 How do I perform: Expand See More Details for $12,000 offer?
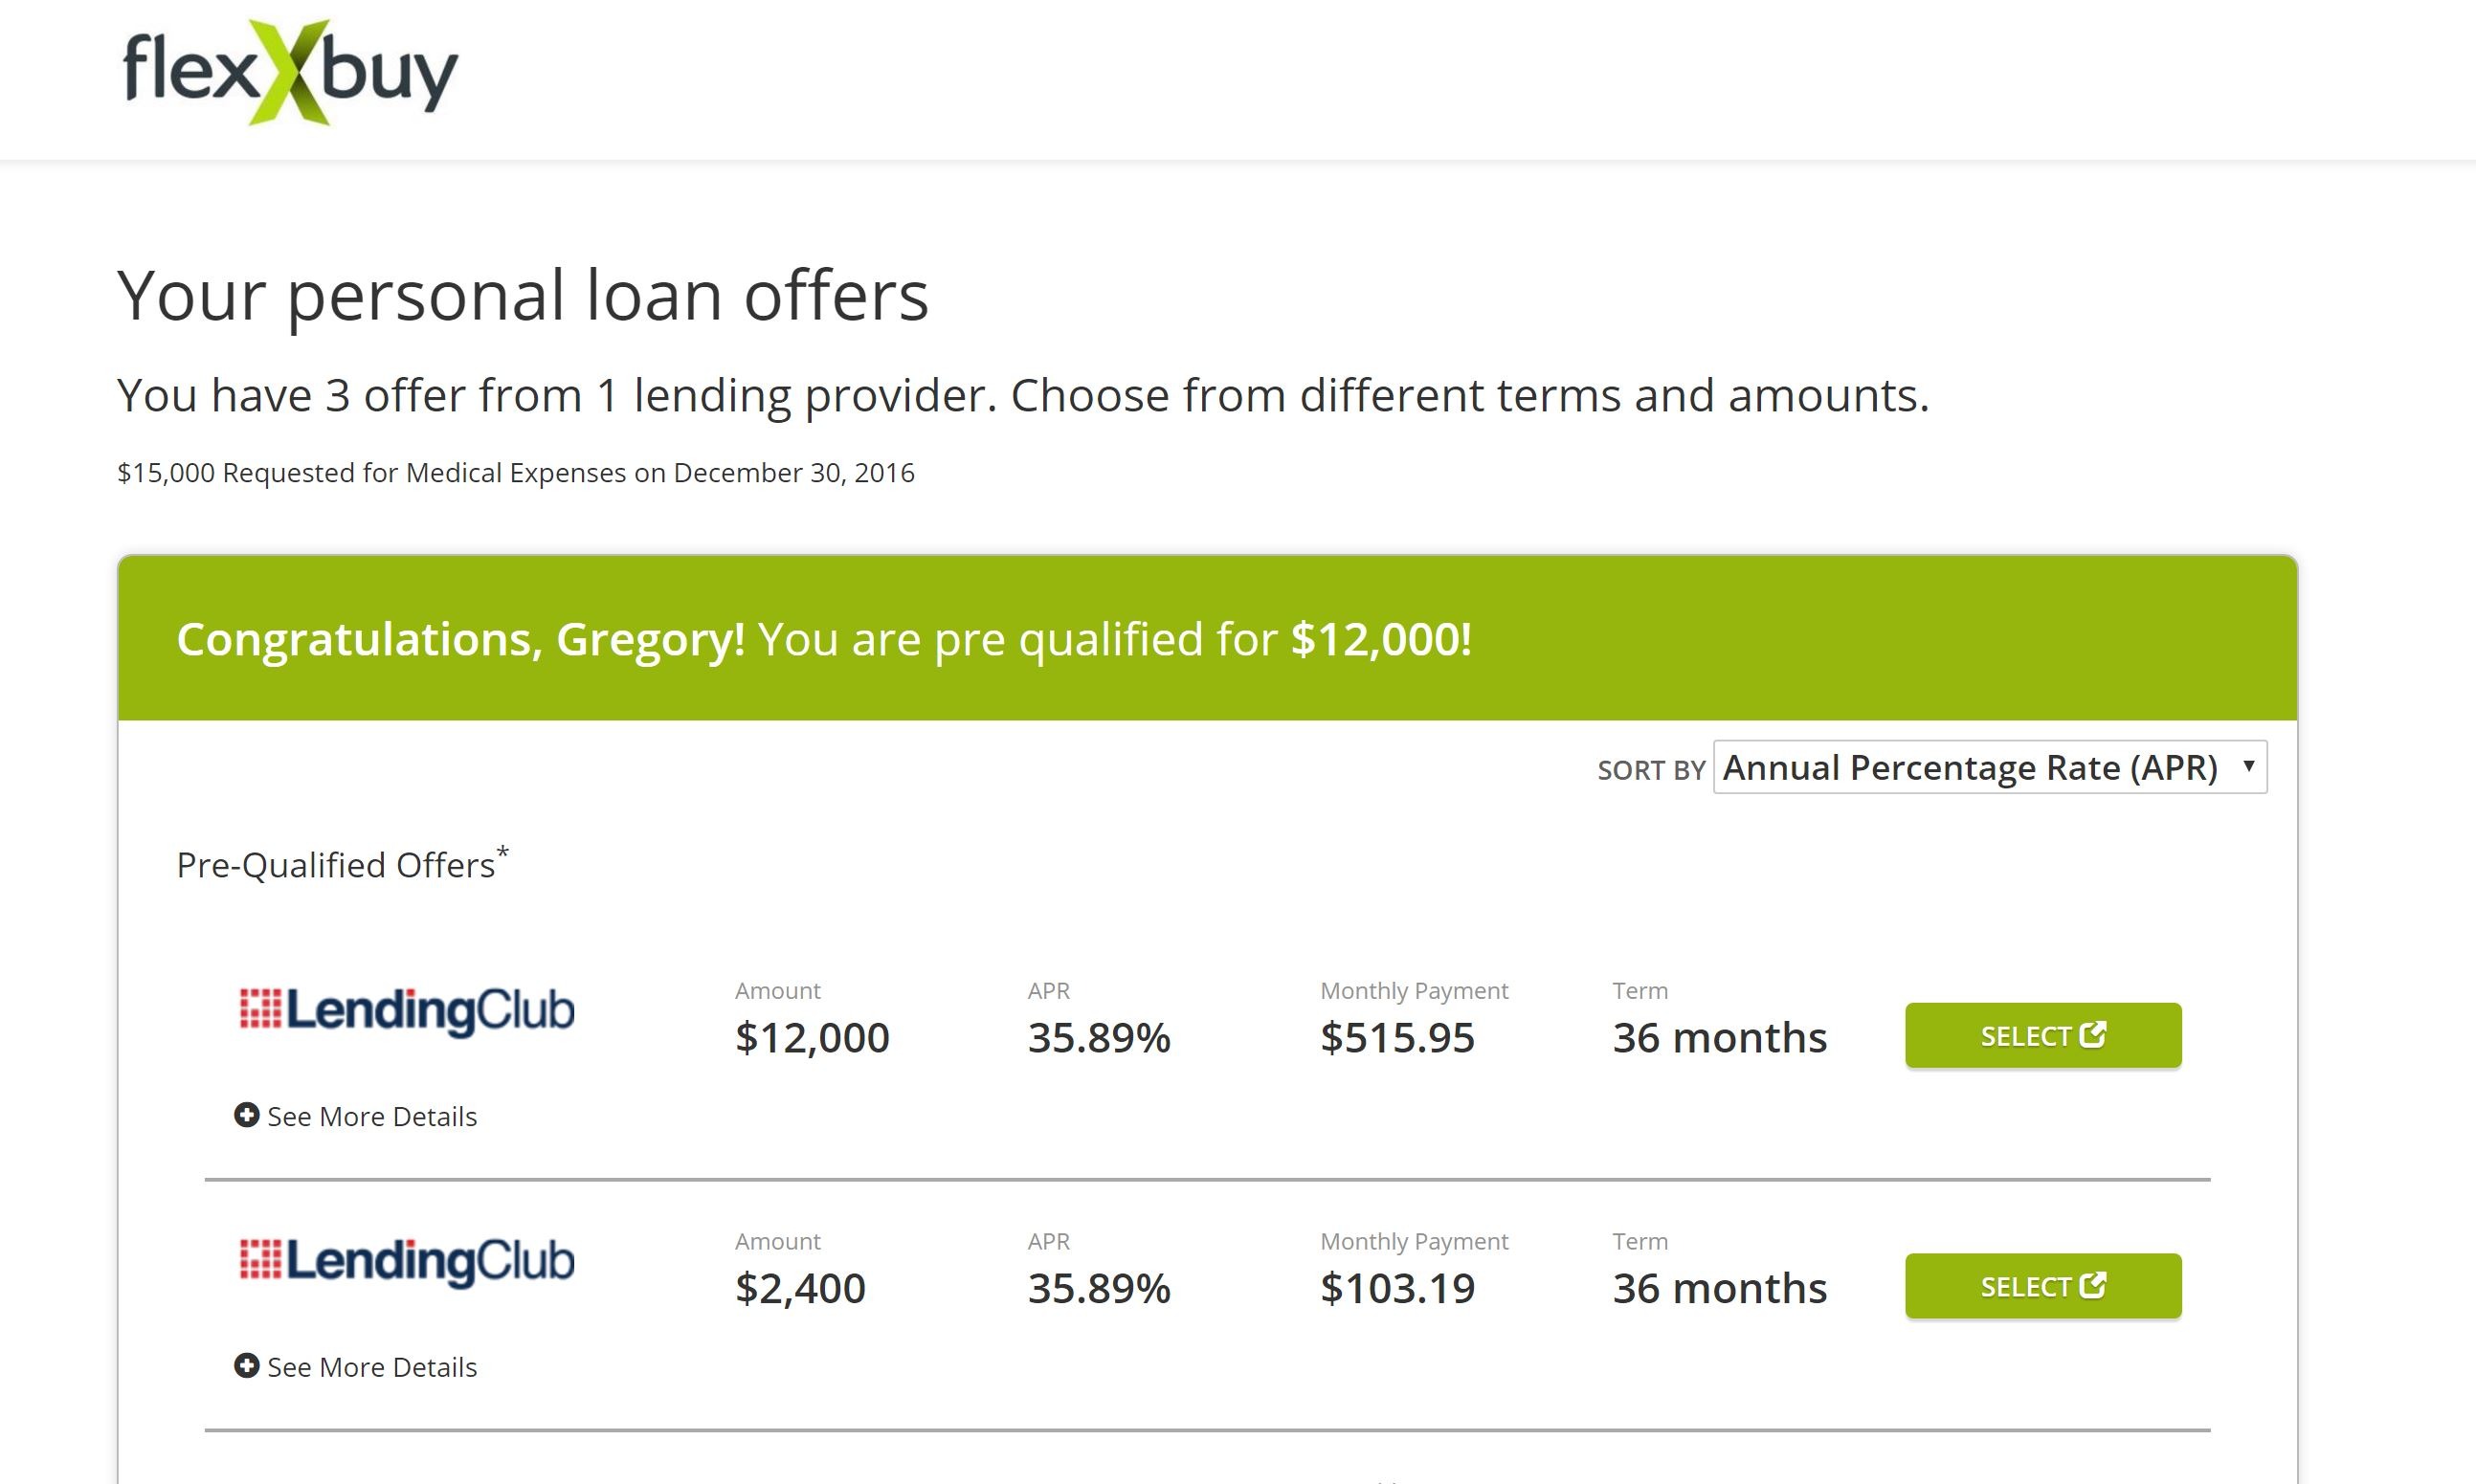point(371,1116)
